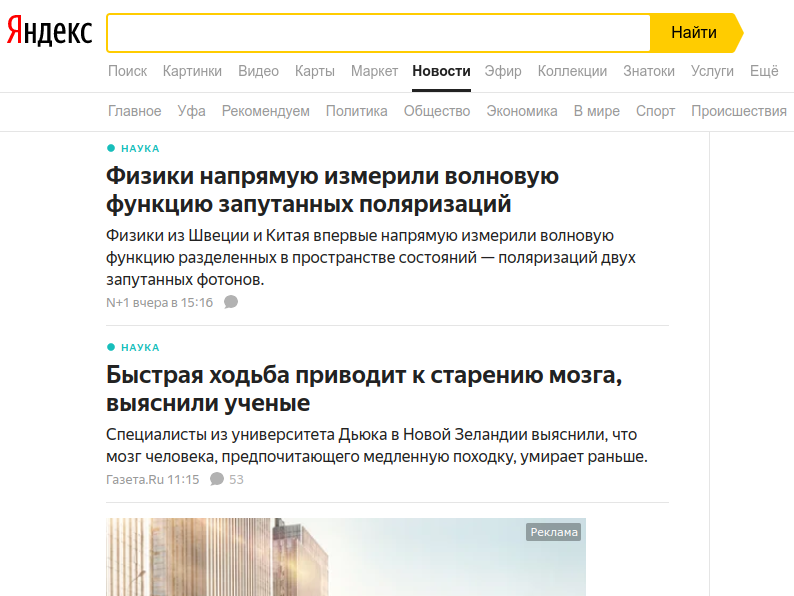Open the Общество news section
The width and height of the screenshot is (794, 596).
tap(437, 111)
